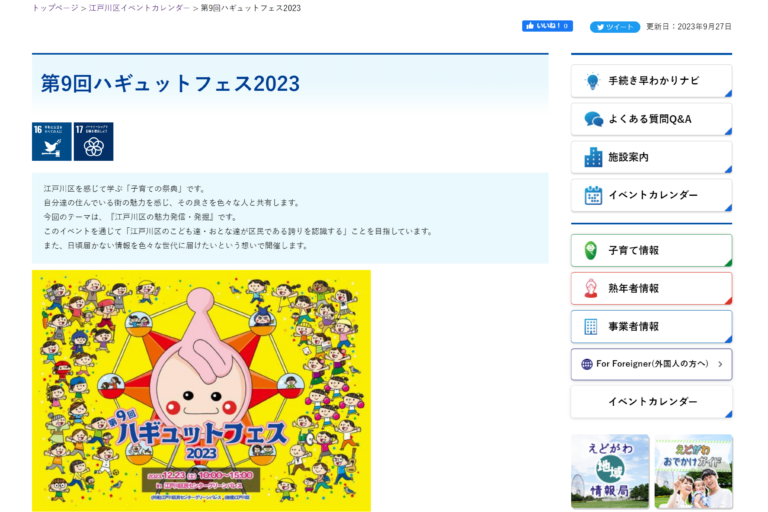
Task: Open the えどがわ地域情報局 banner thumbnail
Action: 610,471
